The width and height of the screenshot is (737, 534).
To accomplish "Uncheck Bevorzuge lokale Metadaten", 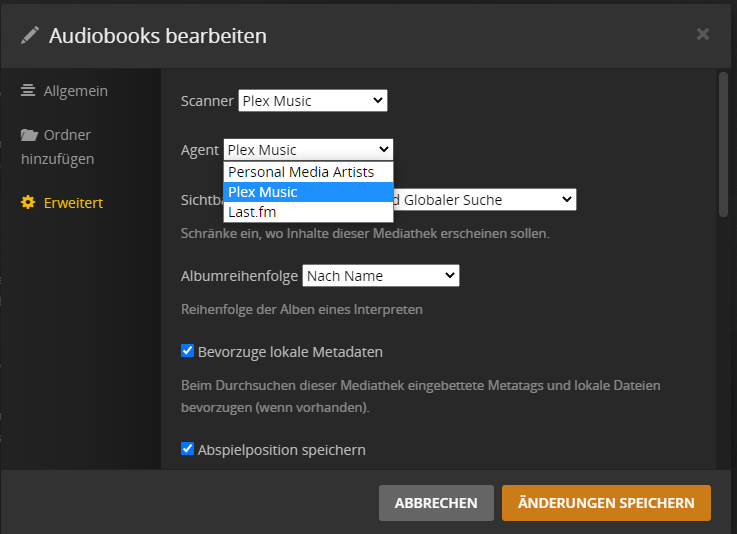I will (188, 351).
